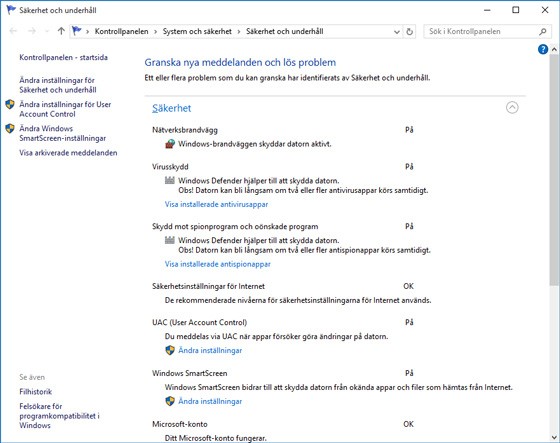Open Ändra inställningar under Windows SmartScreen
Image resolution: width=560 pixels, height=443 pixels.
point(210,401)
